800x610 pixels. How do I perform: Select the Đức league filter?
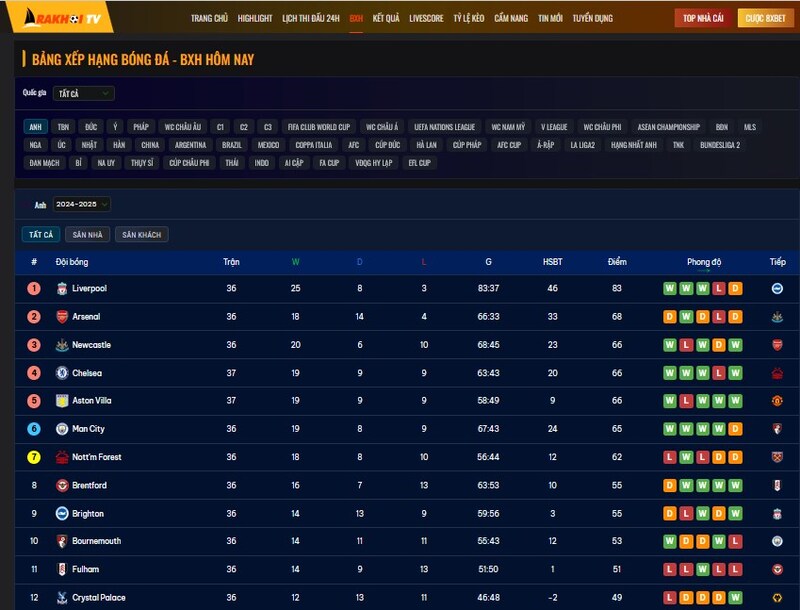point(91,127)
